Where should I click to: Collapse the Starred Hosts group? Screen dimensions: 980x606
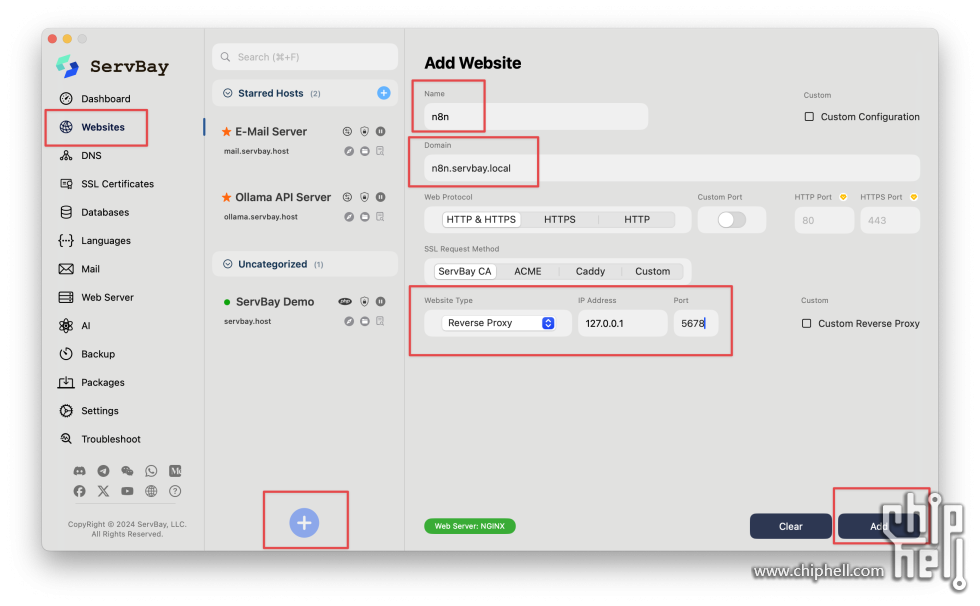pyautogui.click(x=228, y=93)
